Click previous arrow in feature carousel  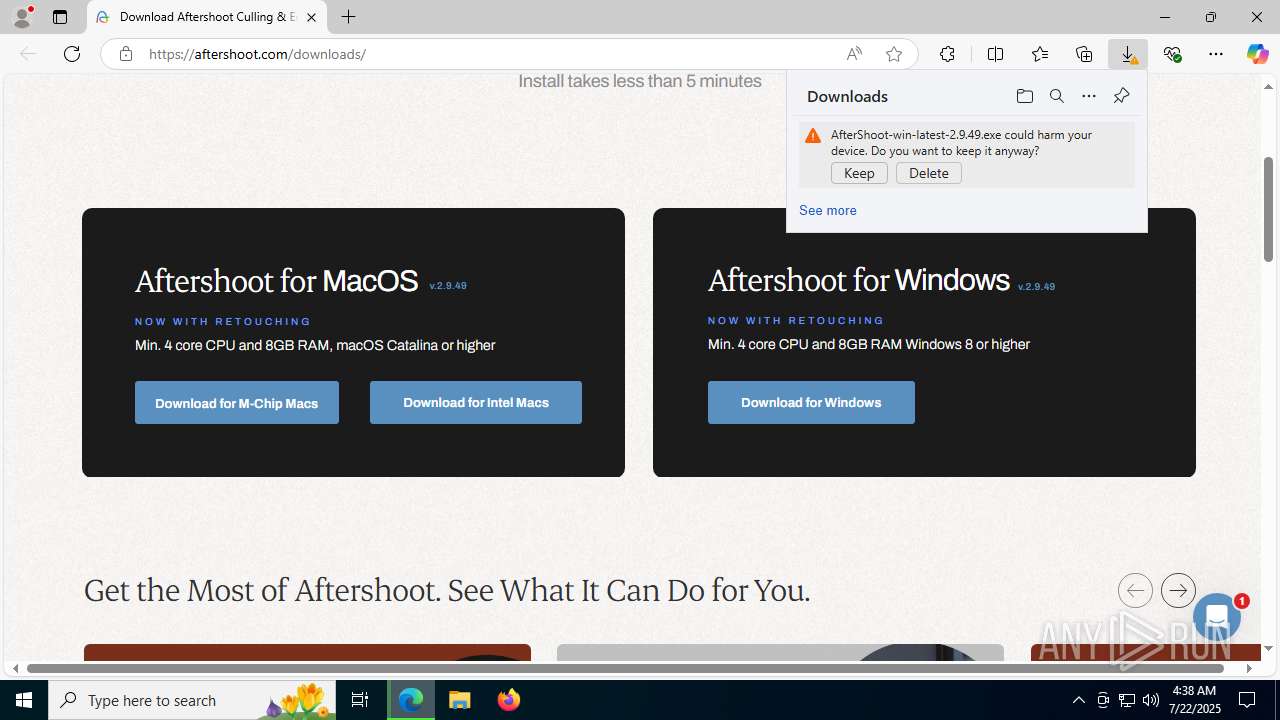pos(1135,590)
